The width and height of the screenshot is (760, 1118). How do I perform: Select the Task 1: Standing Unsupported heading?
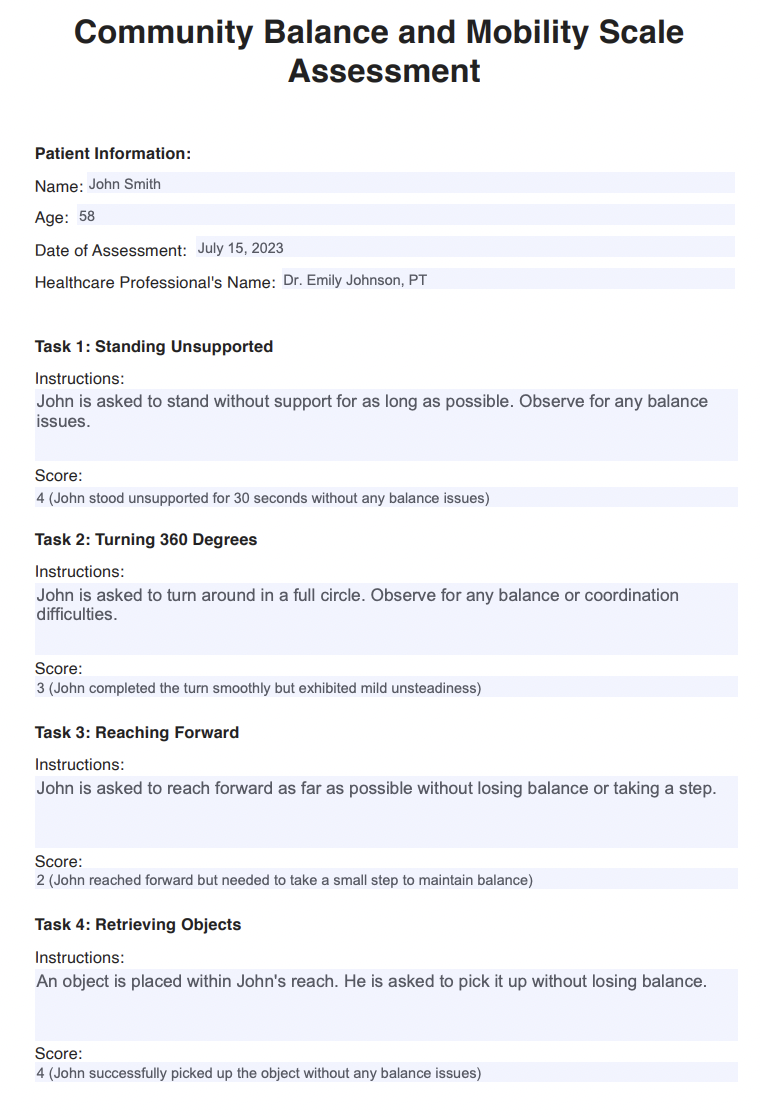(154, 346)
